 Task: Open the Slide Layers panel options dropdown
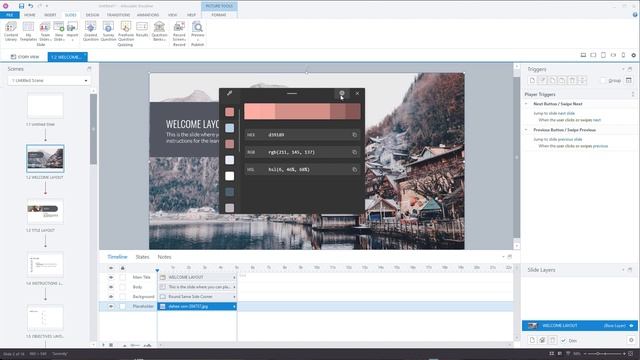623,270
